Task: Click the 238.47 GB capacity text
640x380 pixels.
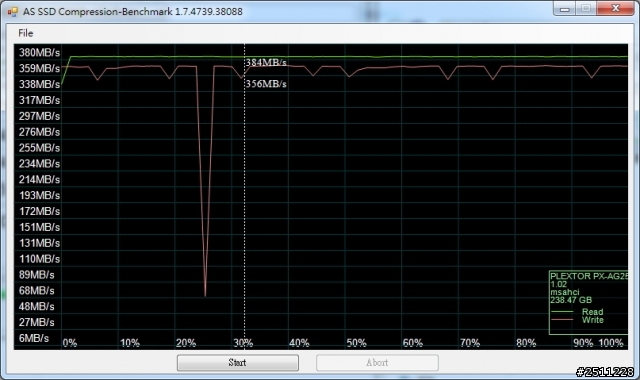Action: pyautogui.click(x=571, y=300)
